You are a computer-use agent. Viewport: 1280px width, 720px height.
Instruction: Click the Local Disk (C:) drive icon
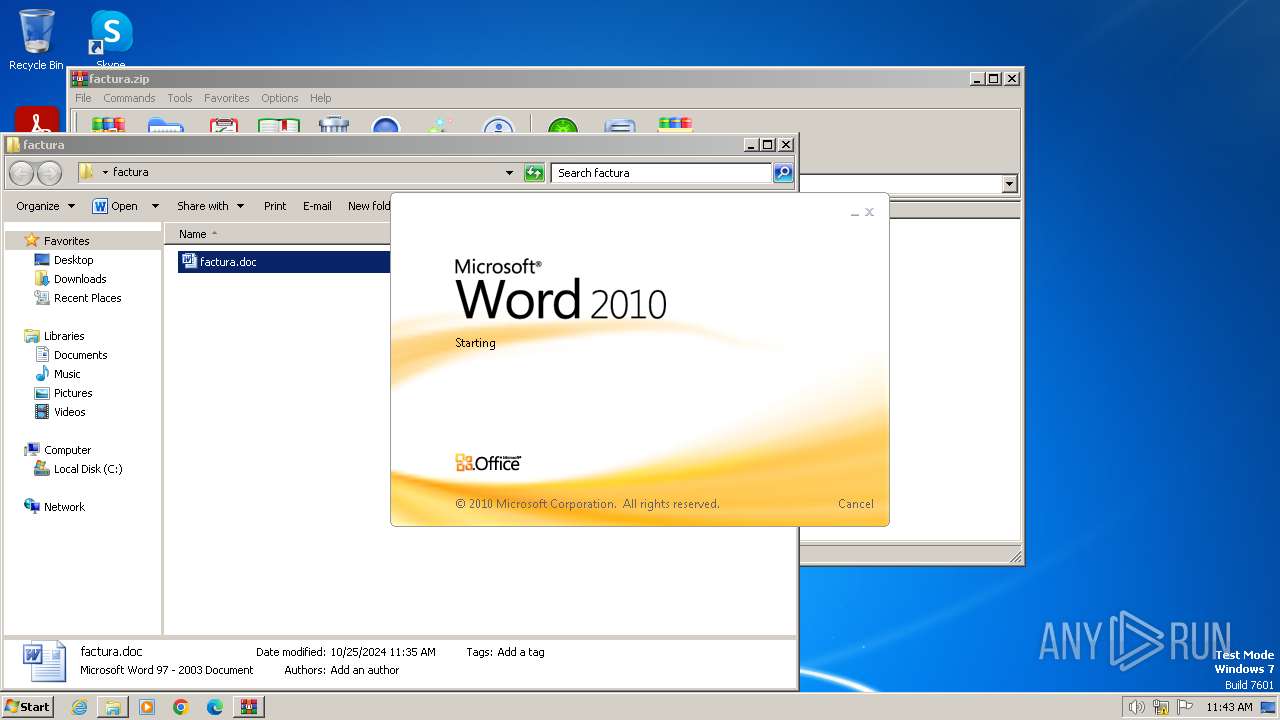[x=42, y=469]
